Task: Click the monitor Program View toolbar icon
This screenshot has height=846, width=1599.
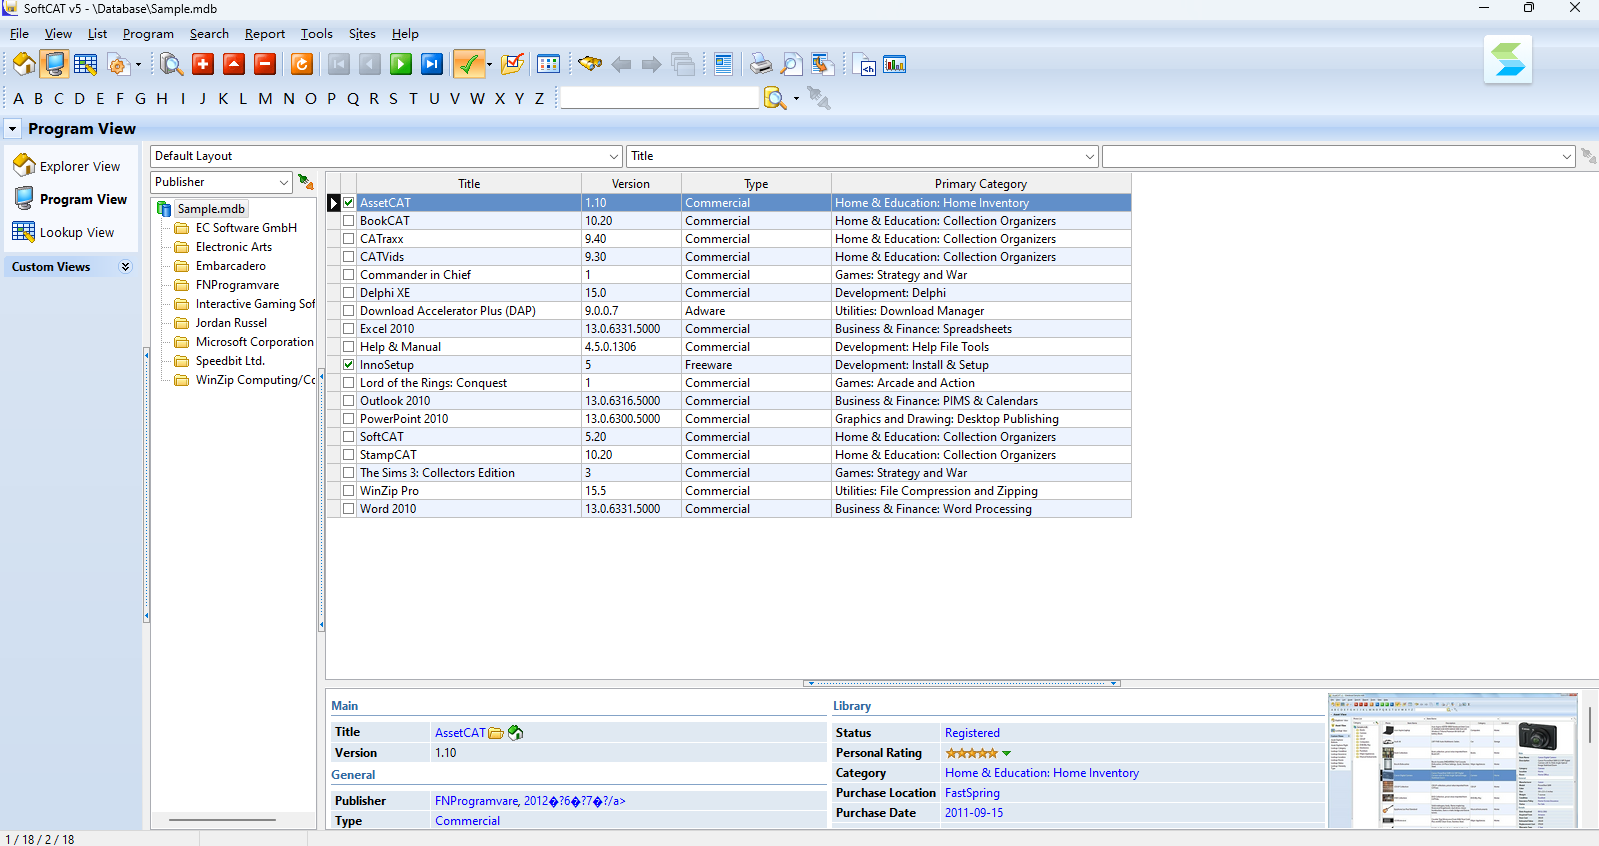Action: click(x=55, y=65)
